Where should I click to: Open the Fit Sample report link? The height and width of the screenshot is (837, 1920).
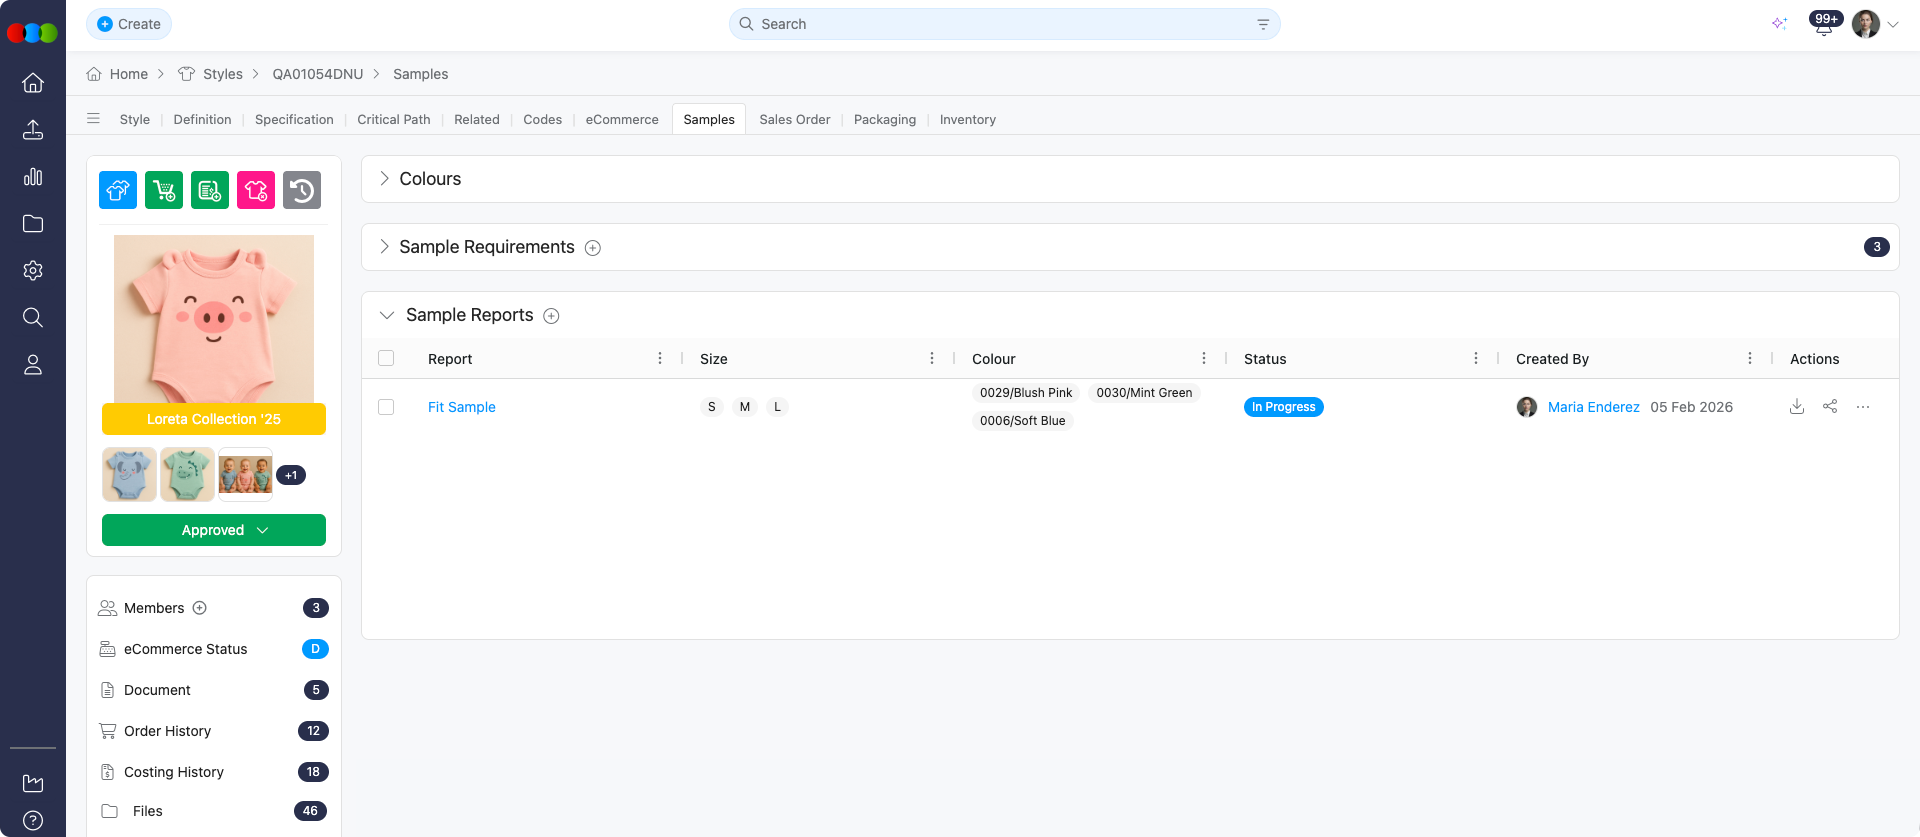point(462,407)
